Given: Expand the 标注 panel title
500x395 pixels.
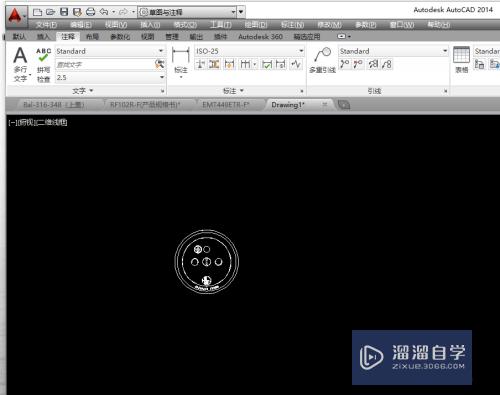Looking at the screenshot, I should tap(233, 91).
